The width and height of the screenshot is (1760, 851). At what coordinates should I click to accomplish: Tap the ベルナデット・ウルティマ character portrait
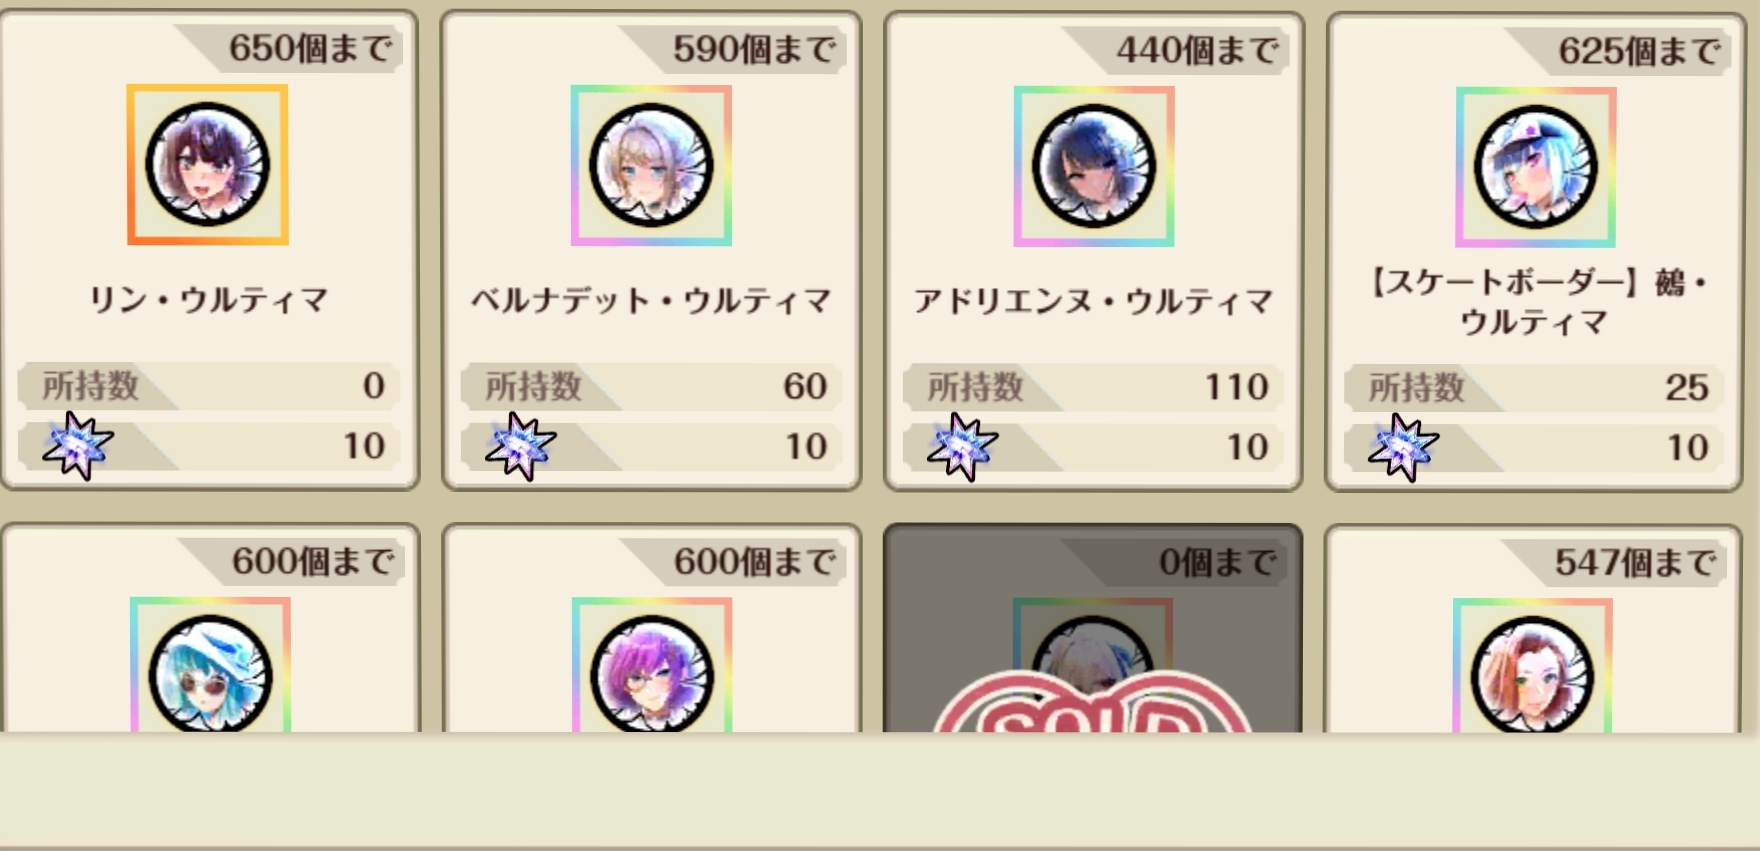tap(651, 166)
